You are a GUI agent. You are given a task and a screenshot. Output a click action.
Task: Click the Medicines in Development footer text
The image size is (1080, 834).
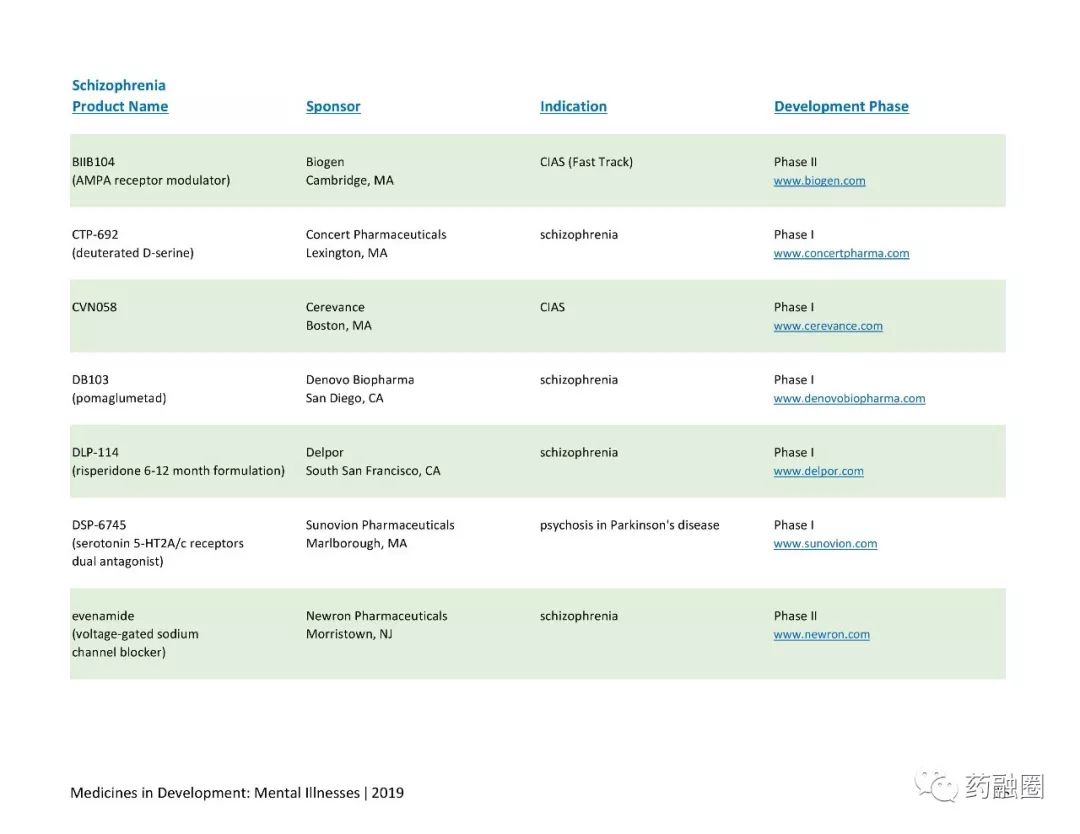click(x=237, y=793)
